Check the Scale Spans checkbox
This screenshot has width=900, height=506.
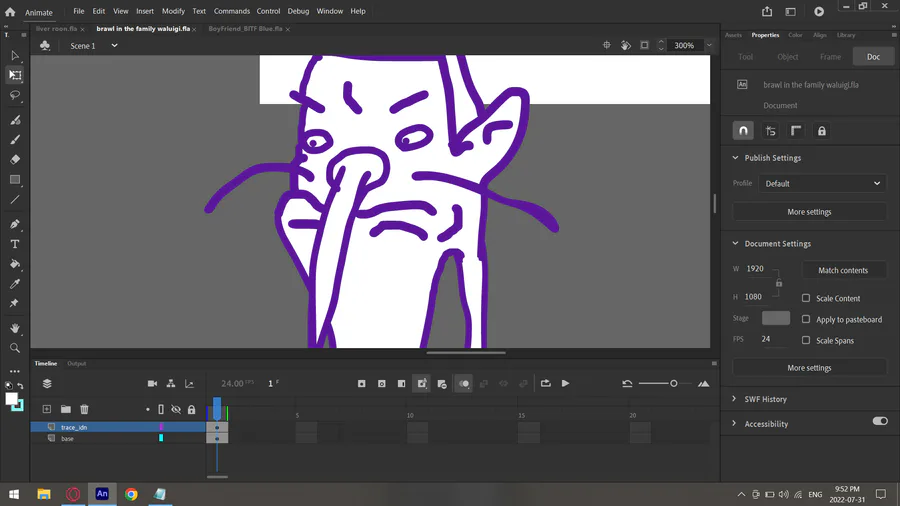click(806, 340)
